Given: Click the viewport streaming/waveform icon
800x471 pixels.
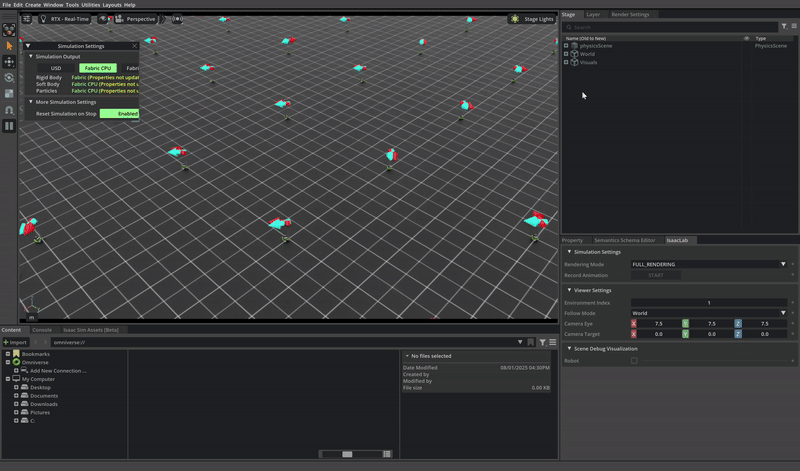Looking at the screenshot, I should 177,19.
